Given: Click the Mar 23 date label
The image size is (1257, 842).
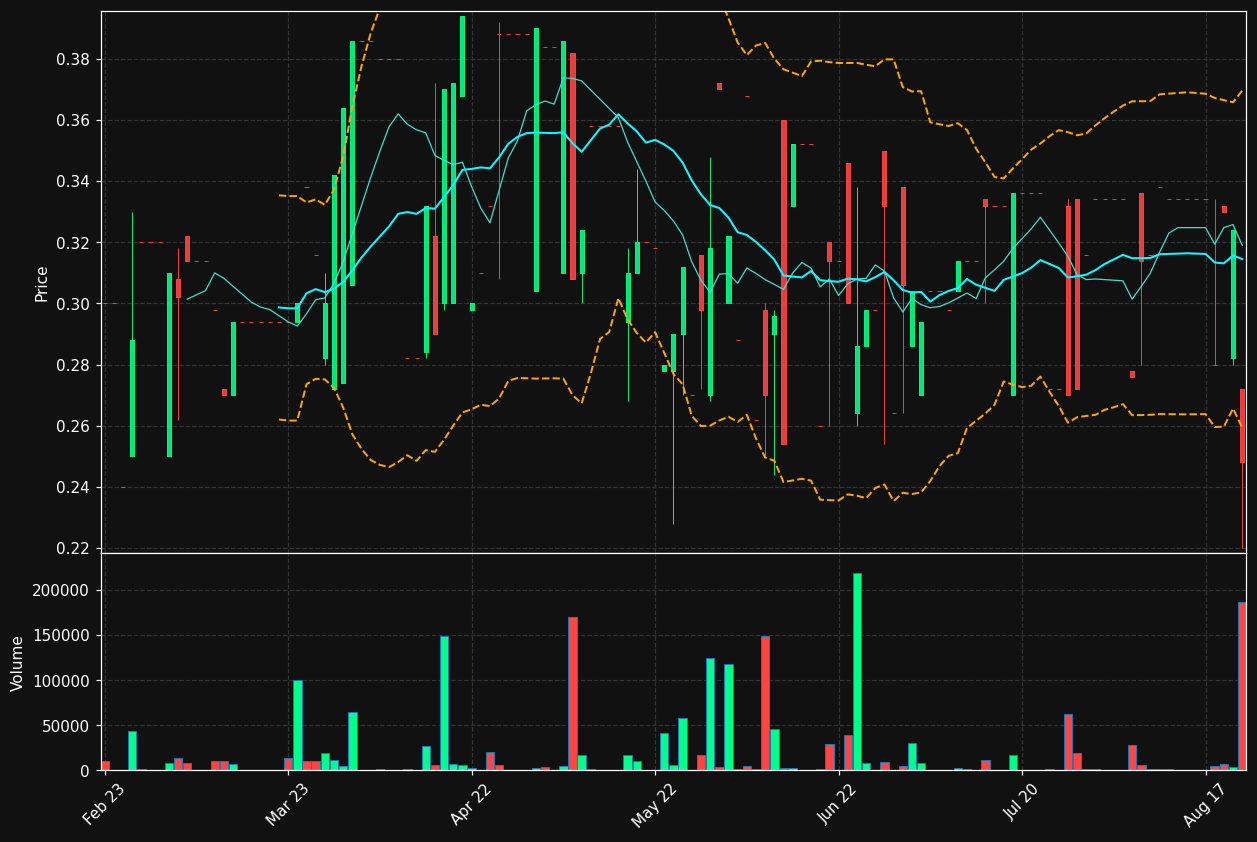Looking at the screenshot, I should [x=287, y=805].
